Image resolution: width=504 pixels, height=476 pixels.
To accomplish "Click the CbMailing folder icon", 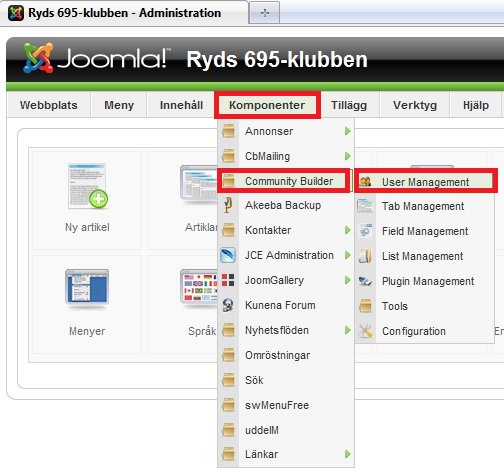I will pyautogui.click(x=228, y=156).
